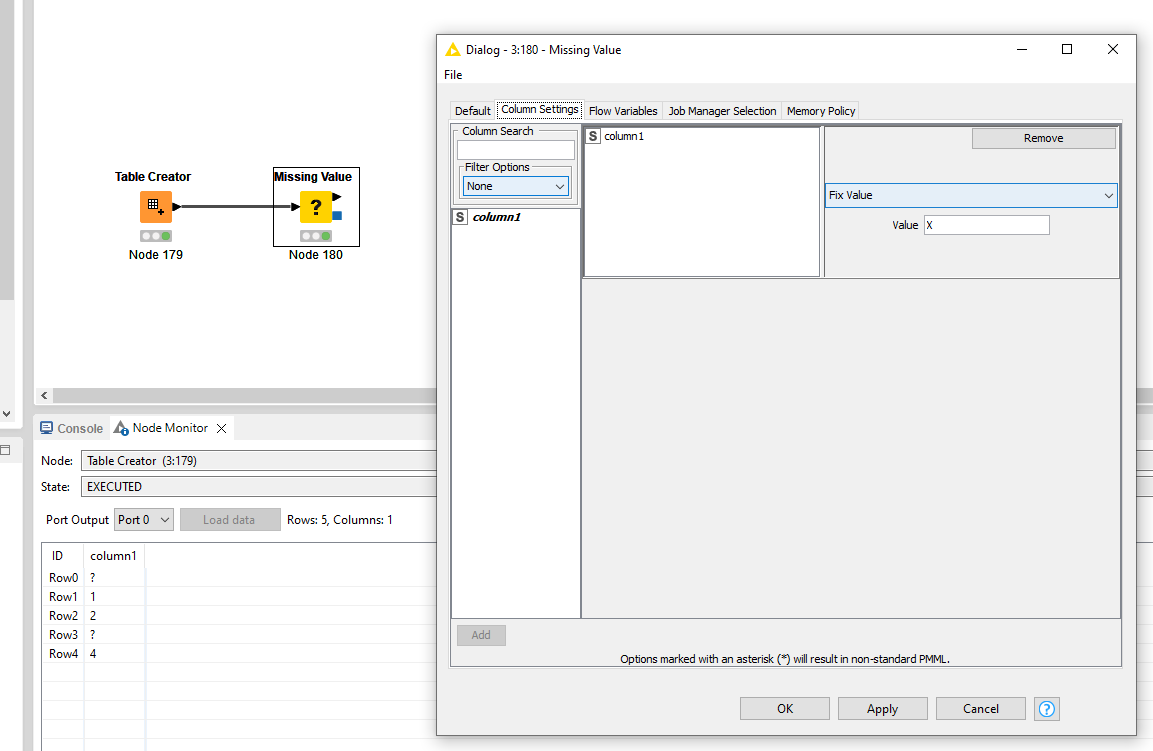Click the Missing Value node question-mark icon
Screen dimensions: 1153x751
point(316,207)
